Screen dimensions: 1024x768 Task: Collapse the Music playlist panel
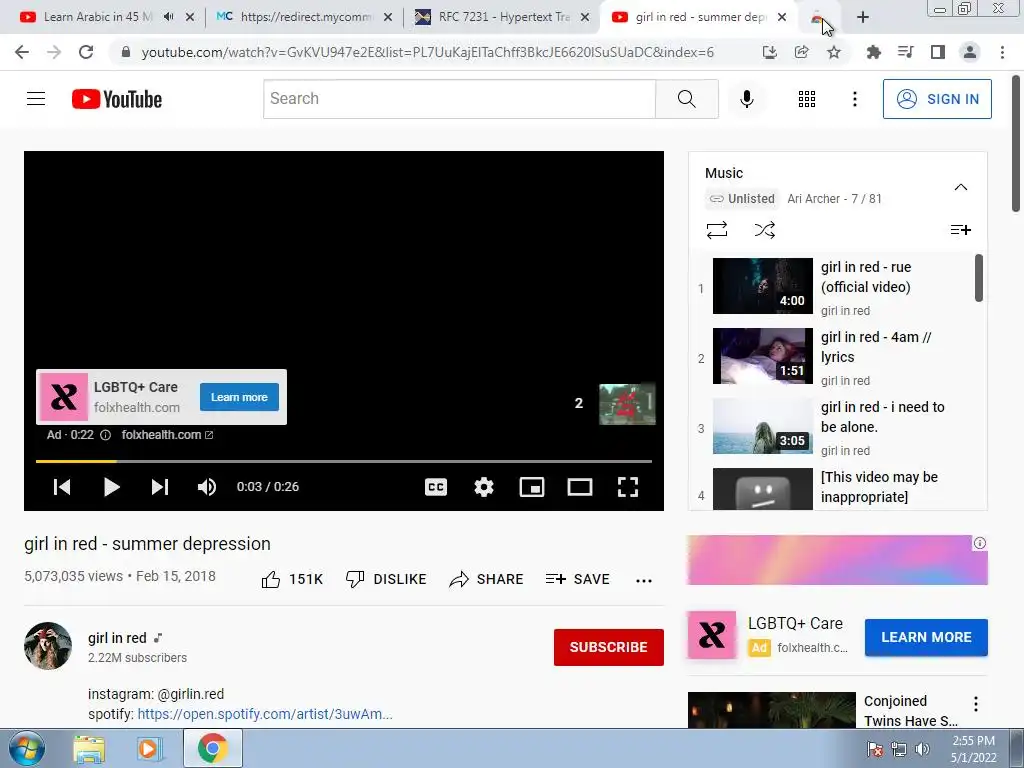(x=961, y=187)
